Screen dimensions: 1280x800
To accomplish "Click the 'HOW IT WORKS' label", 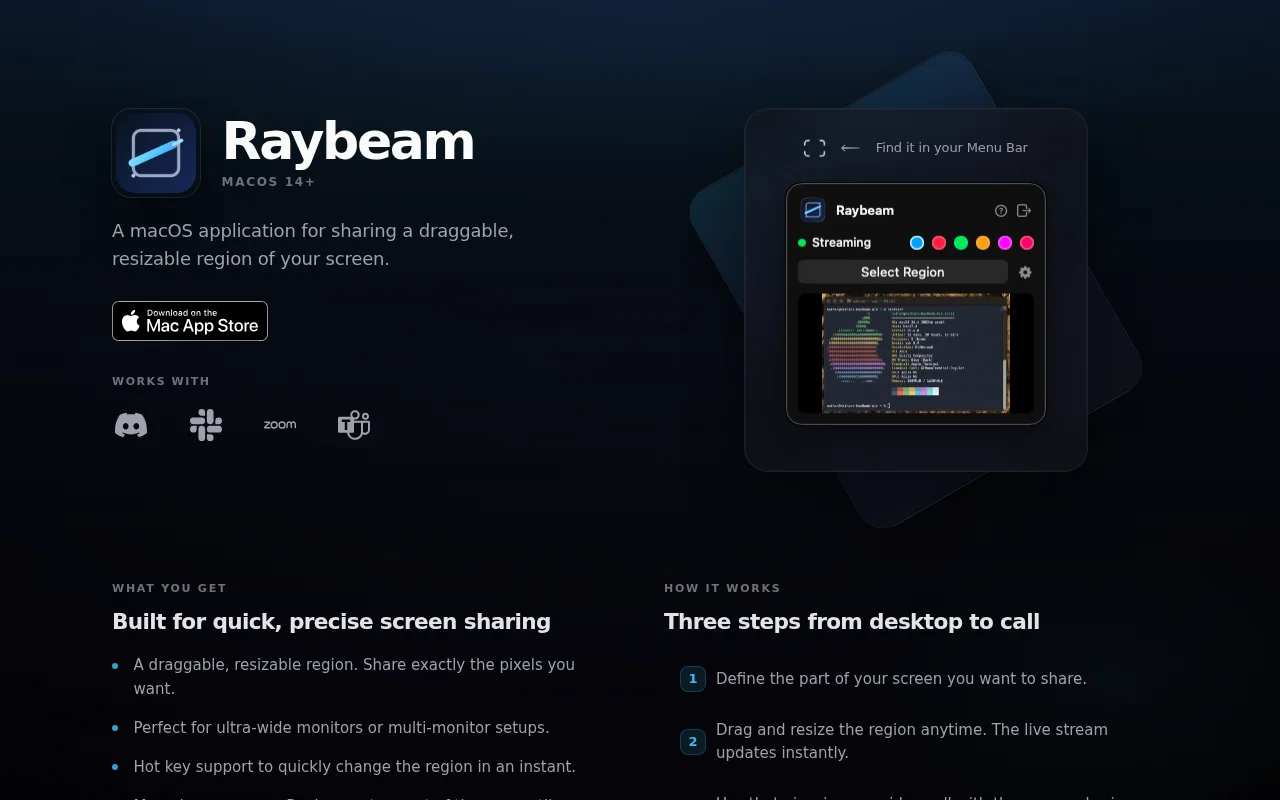I will pyautogui.click(x=722, y=588).
